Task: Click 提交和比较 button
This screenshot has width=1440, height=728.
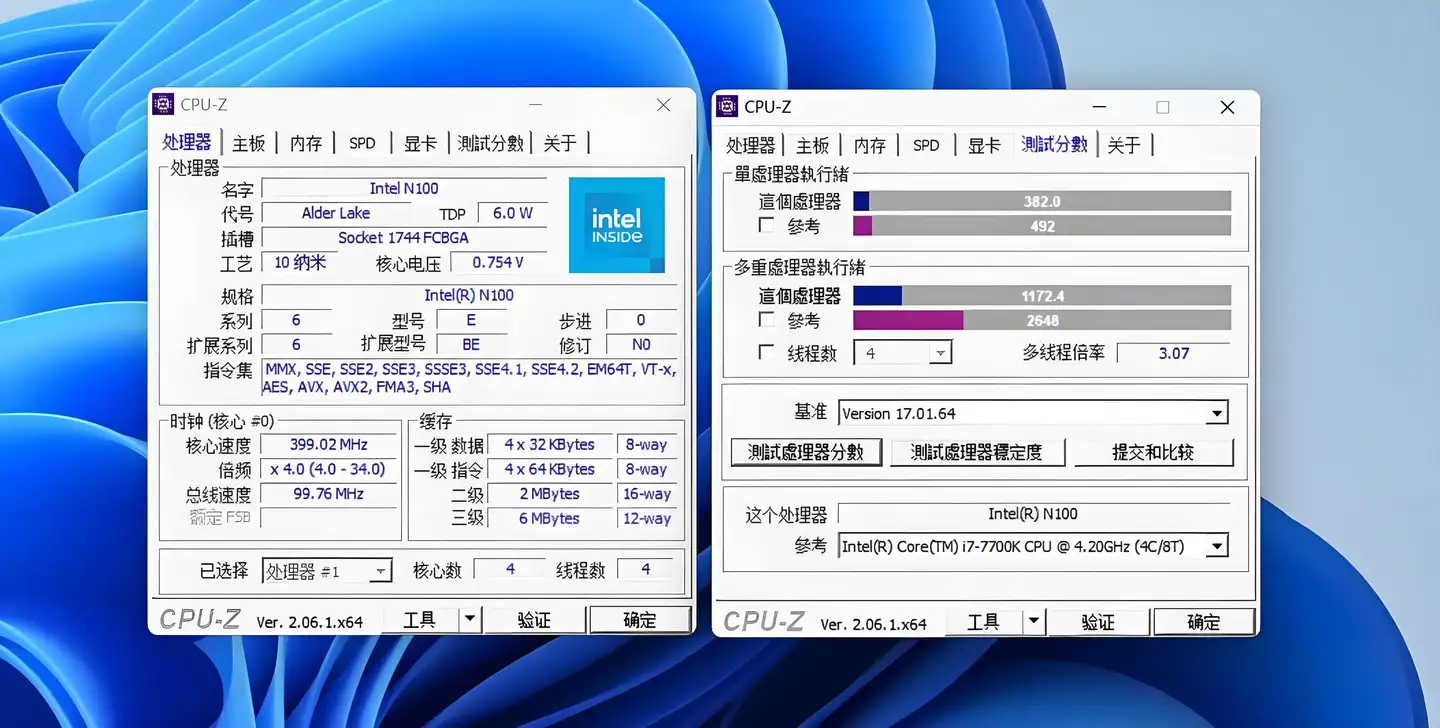Action: [1153, 452]
